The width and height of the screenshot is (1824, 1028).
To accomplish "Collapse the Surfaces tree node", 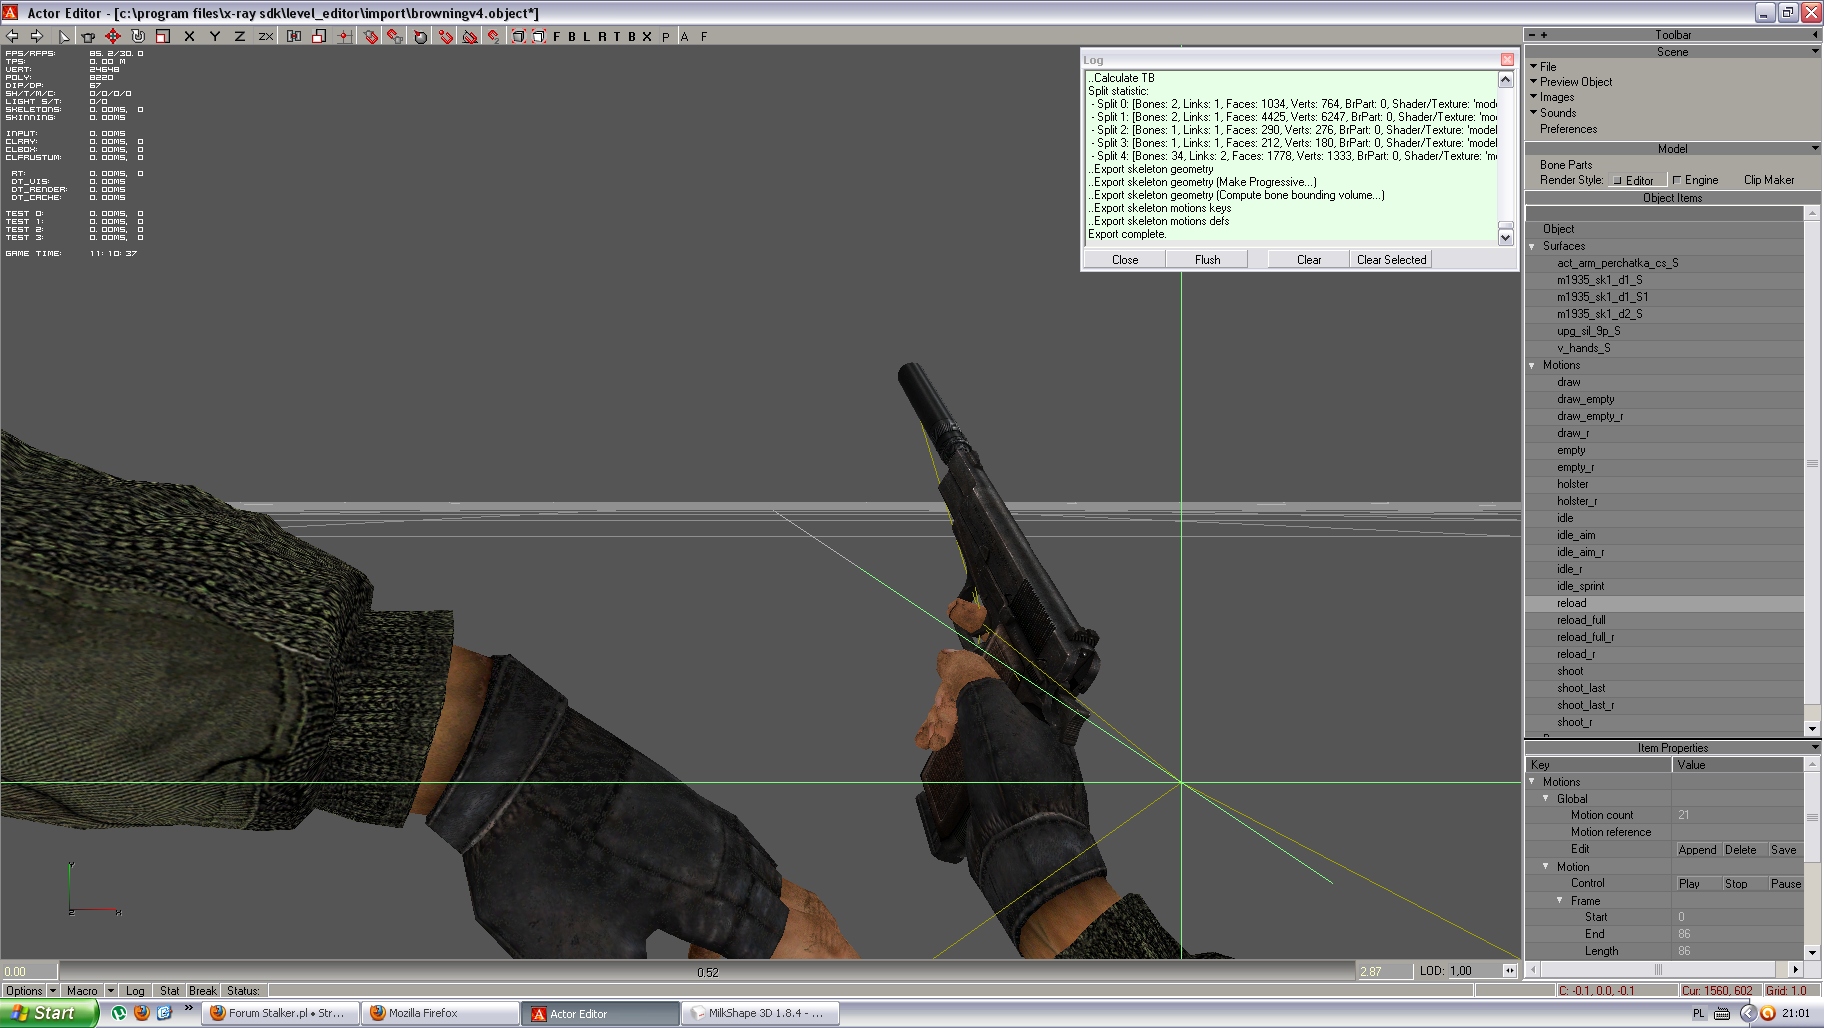I will point(1532,246).
